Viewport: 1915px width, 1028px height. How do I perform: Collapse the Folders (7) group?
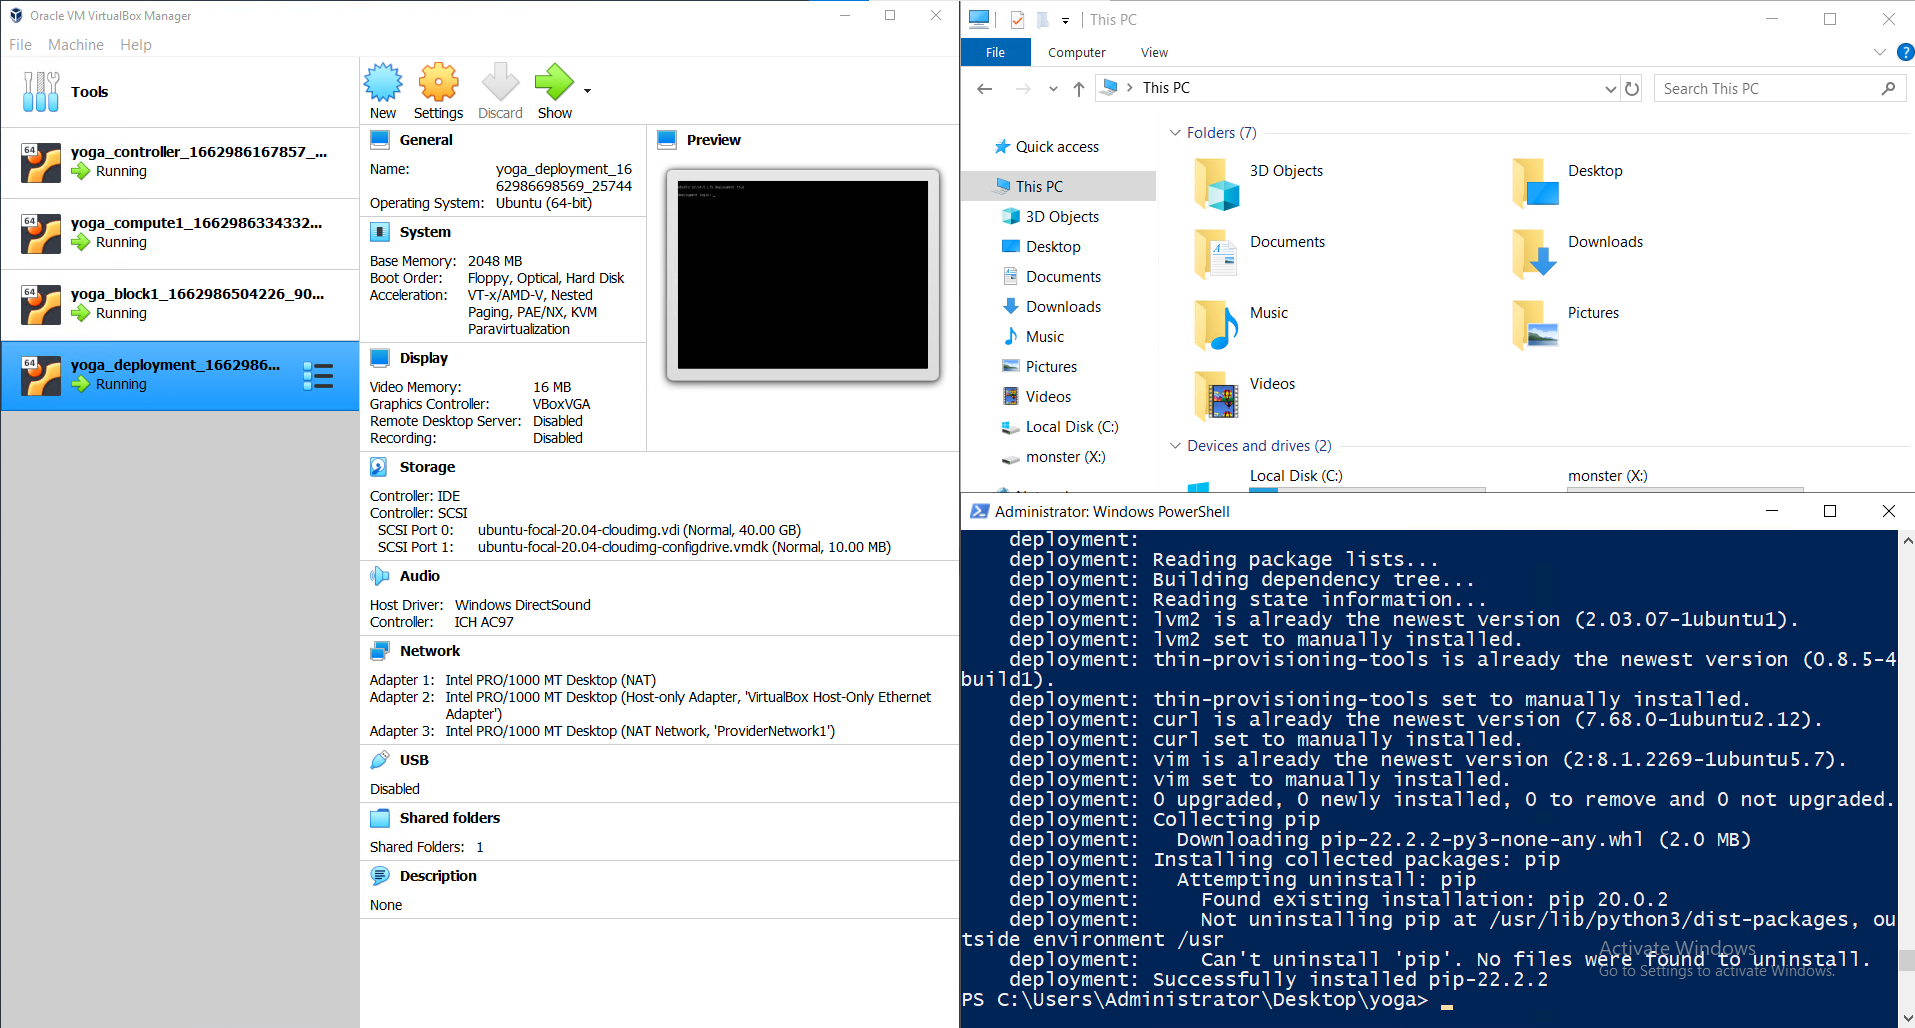(1176, 133)
